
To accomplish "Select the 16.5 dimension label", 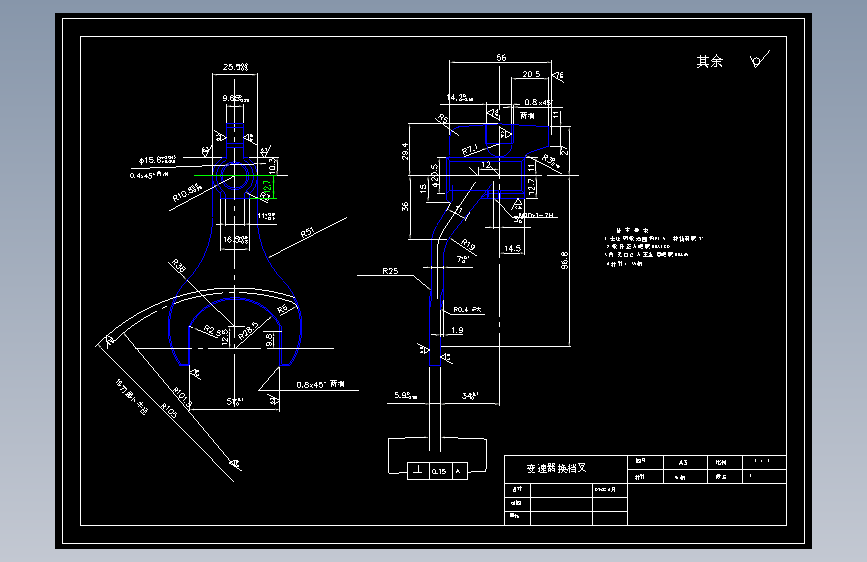I will 235,240.
